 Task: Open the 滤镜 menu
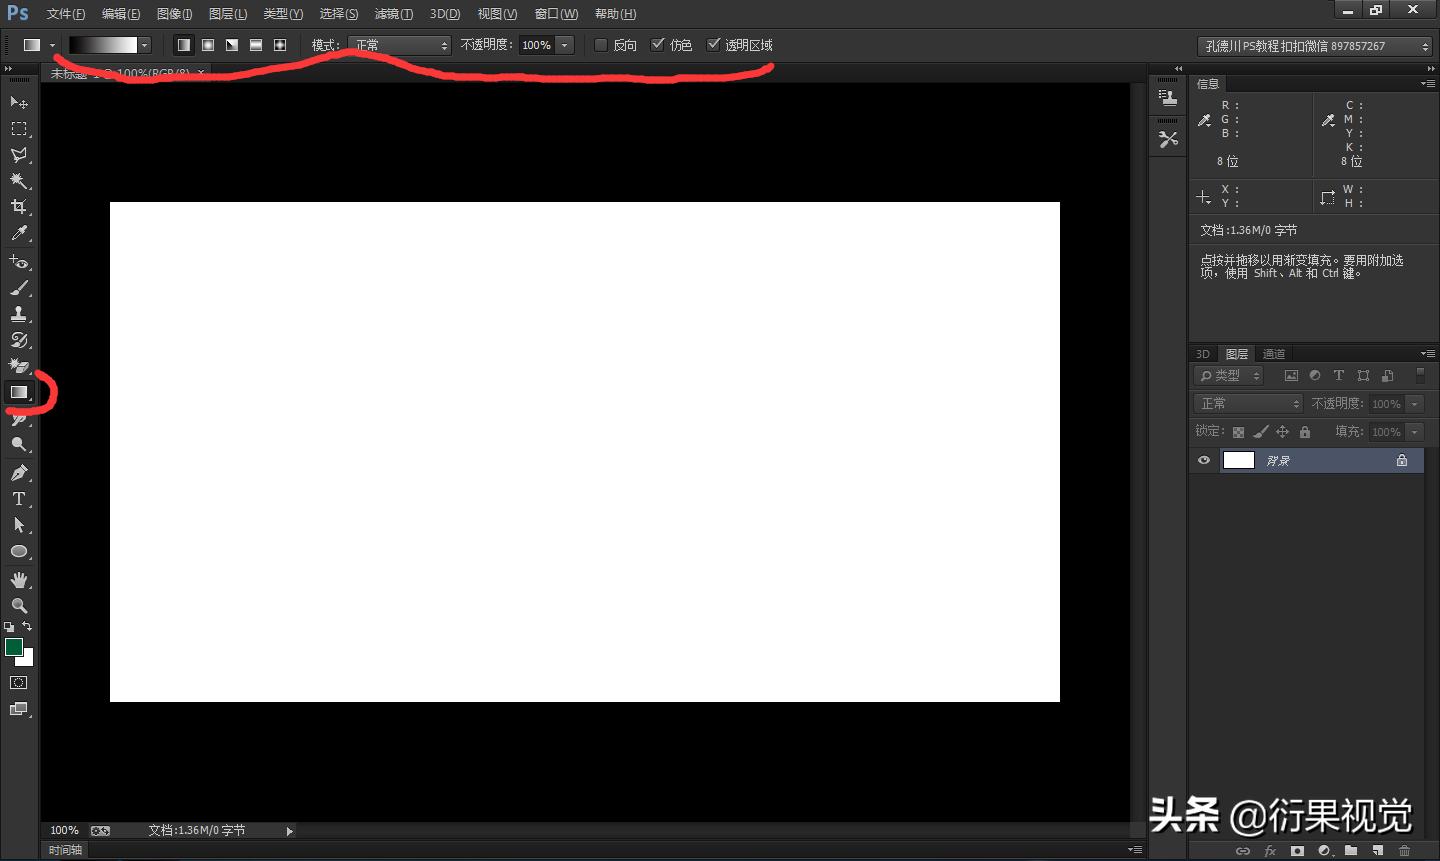click(x=393, y=13)
